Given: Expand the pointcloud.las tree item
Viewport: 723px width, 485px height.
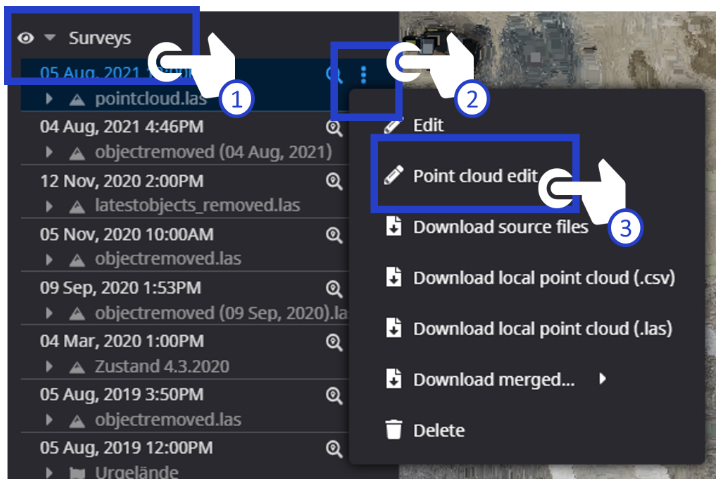Looking at the screenshot, I should 49,99.
